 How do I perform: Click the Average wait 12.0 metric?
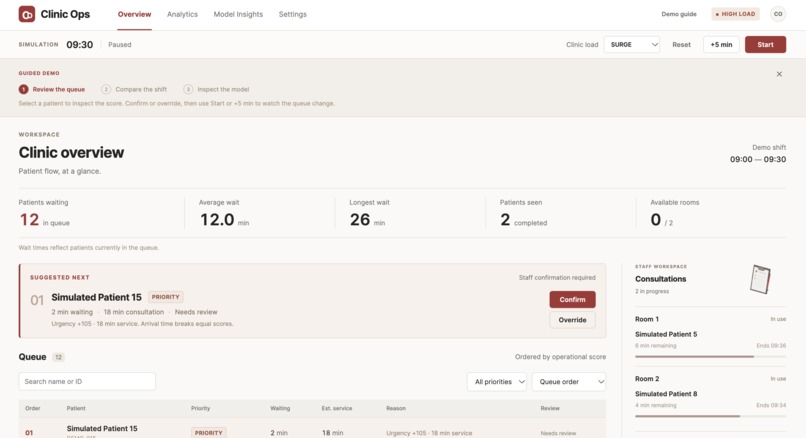[224, 214]
